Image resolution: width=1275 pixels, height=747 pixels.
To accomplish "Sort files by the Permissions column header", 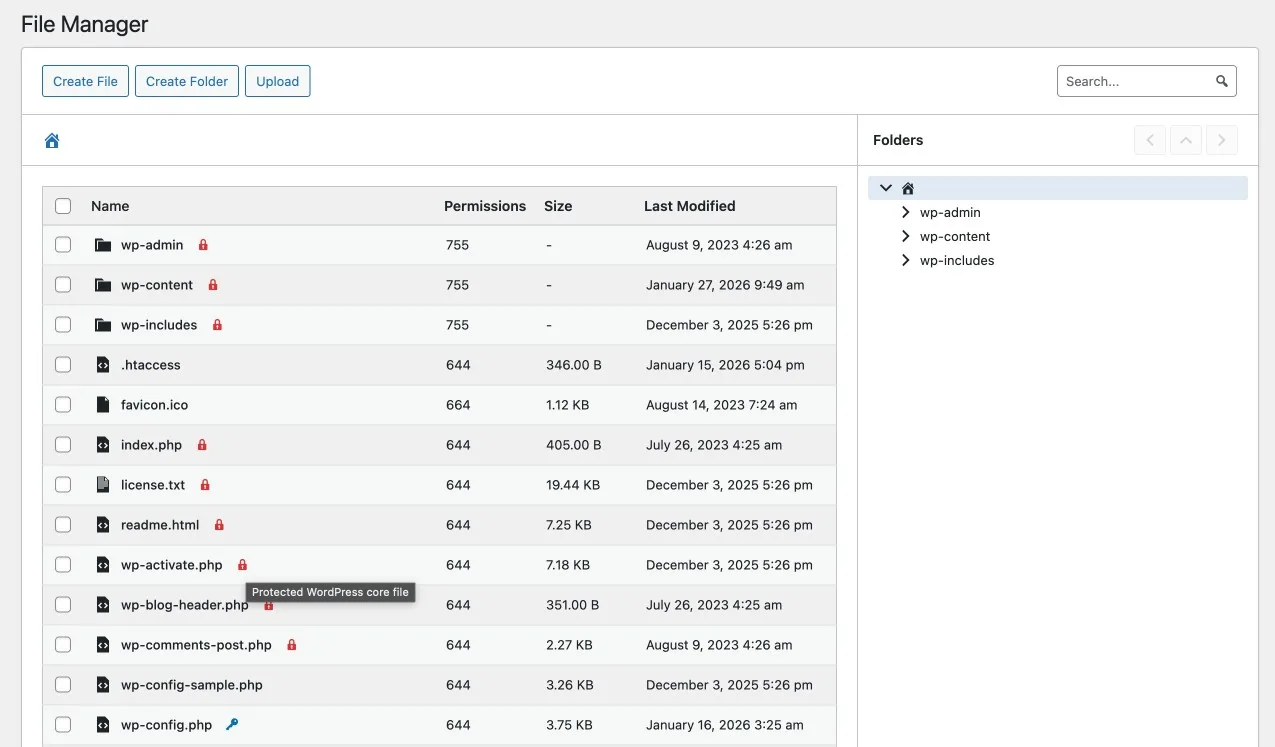I will pos(484,206).
